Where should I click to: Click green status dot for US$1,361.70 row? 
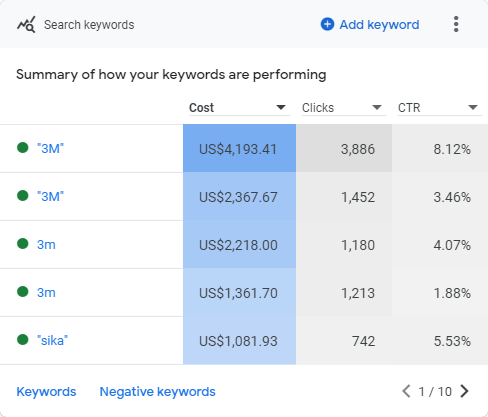tap(23, 292)
